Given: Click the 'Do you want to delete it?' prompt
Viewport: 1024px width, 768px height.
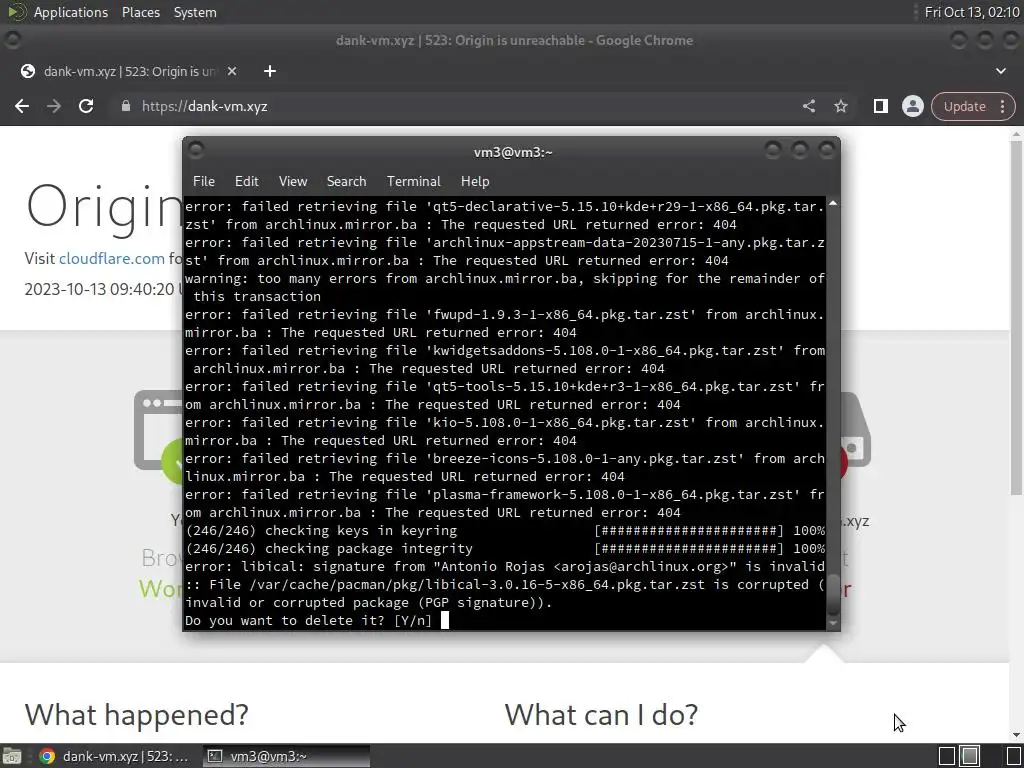Looking at the screenshot, I should click(308, 620).
